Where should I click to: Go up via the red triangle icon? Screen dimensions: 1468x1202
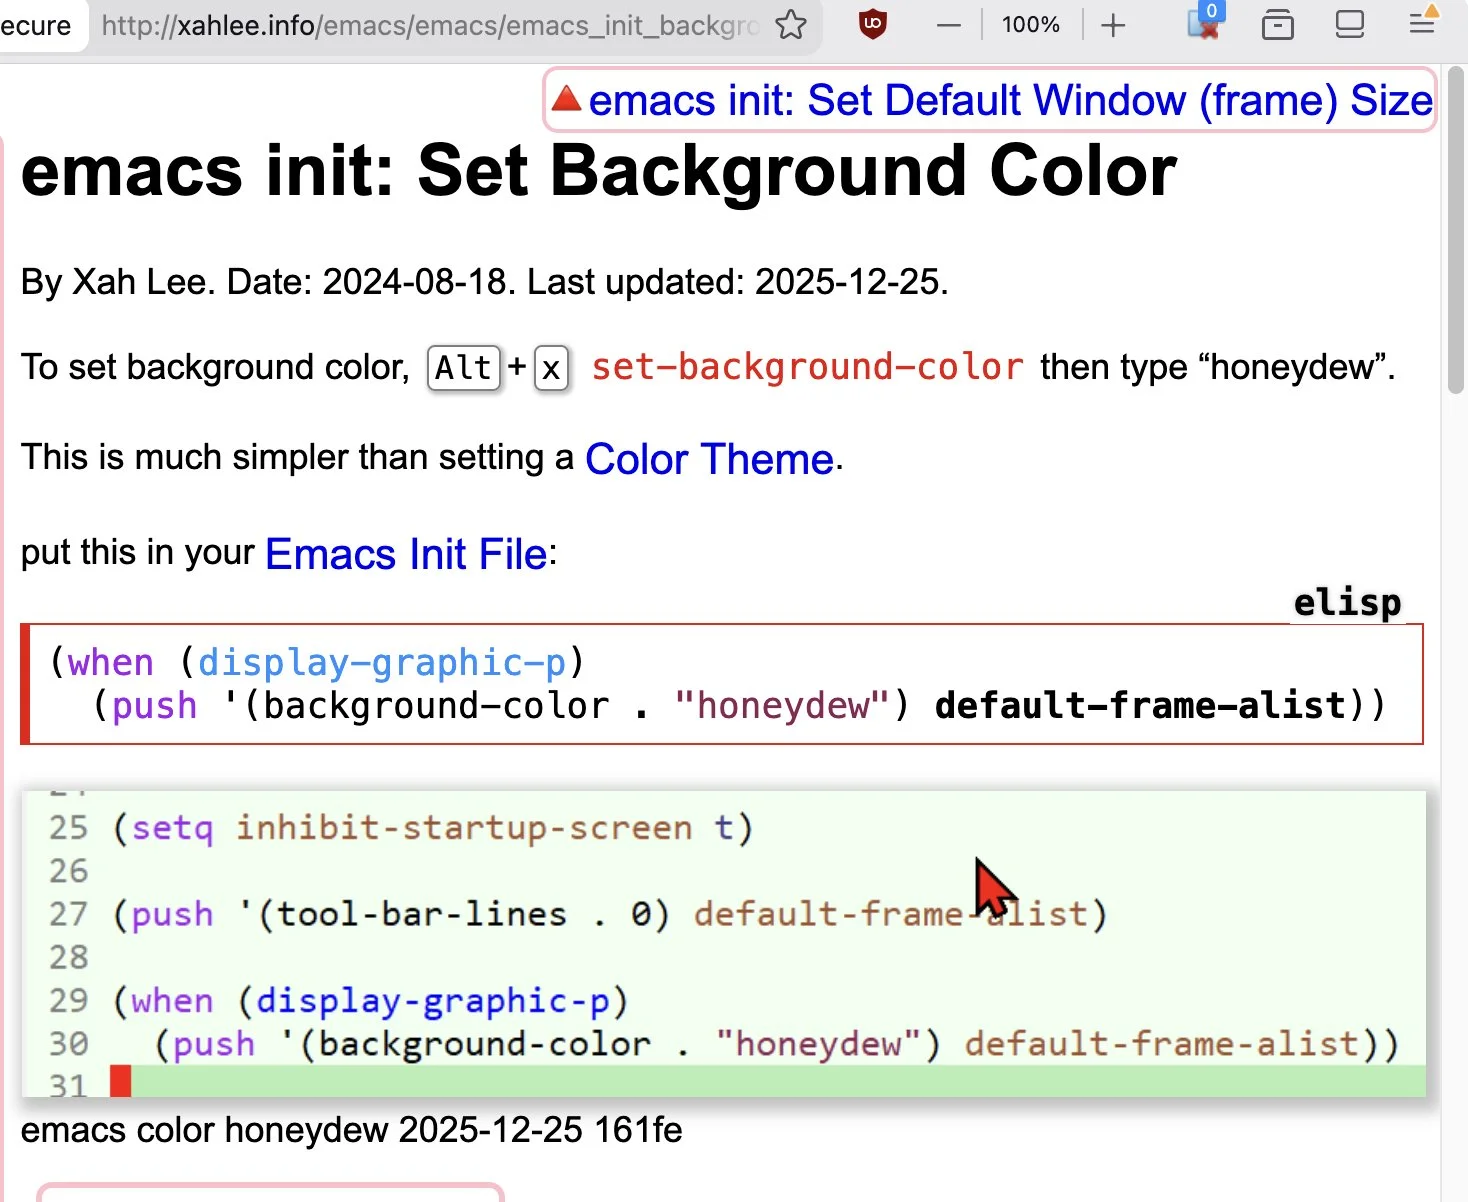tap(566, 98)
